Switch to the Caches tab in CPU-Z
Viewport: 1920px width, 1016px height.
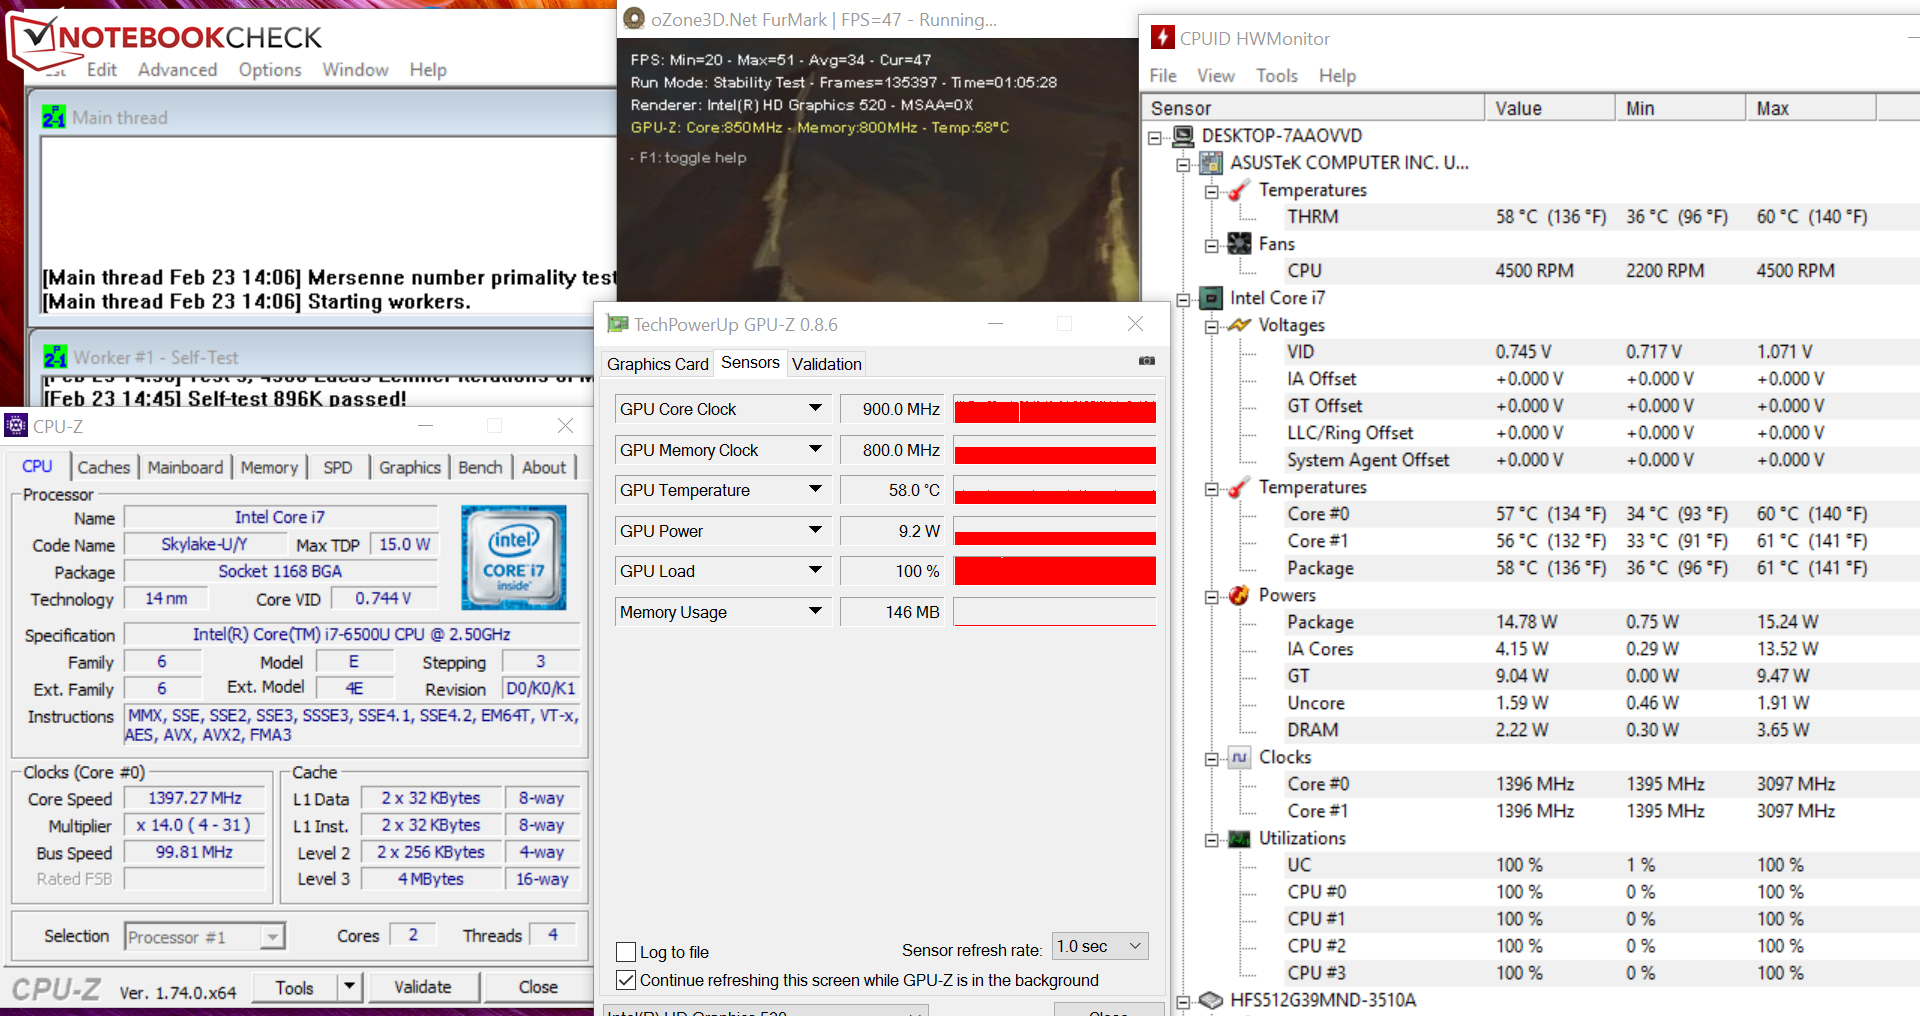[104, 467]
